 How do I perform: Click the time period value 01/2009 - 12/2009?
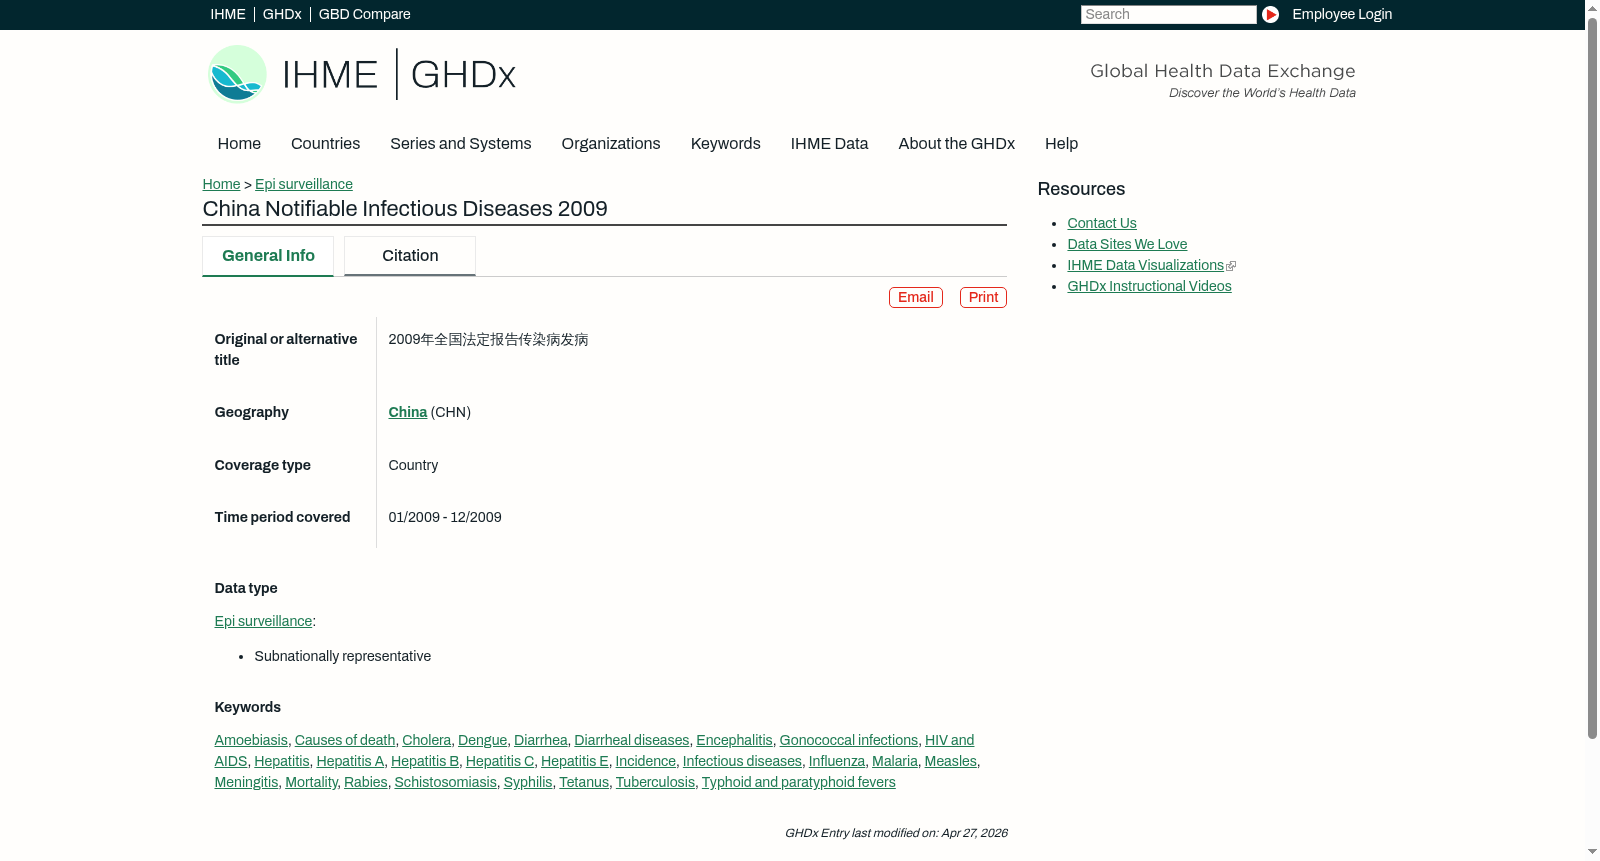(x=445, y=517)
